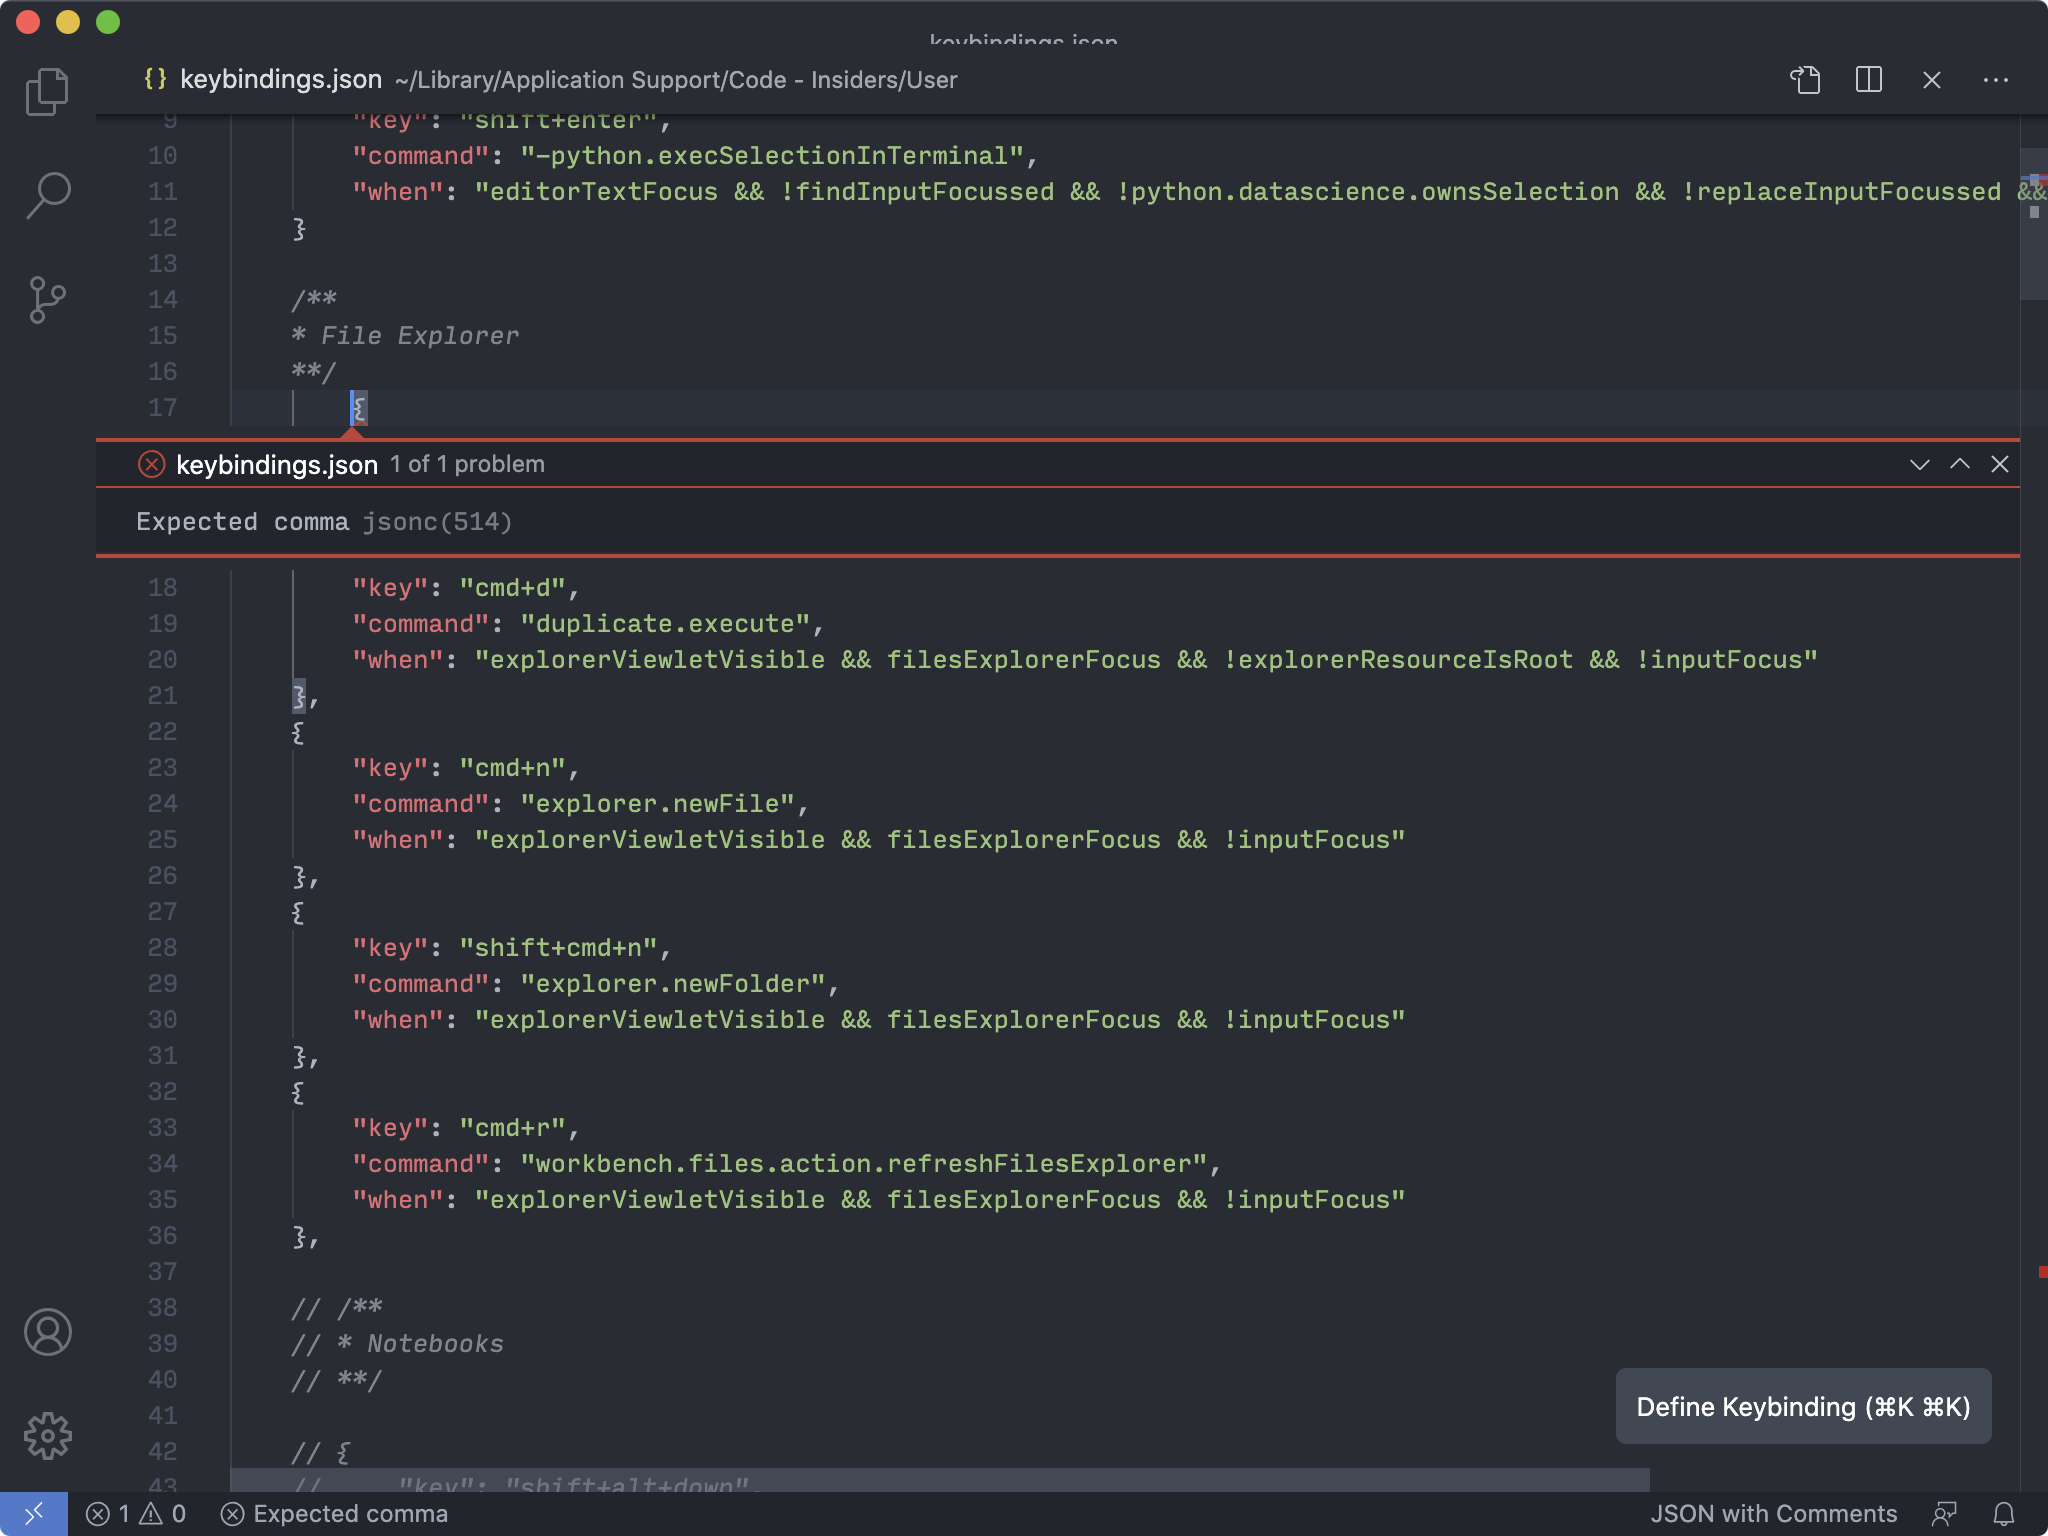Viewport: 2048px width, 1536px height.
Task: Close the problems peek view
Action: tap(2000, 464)
